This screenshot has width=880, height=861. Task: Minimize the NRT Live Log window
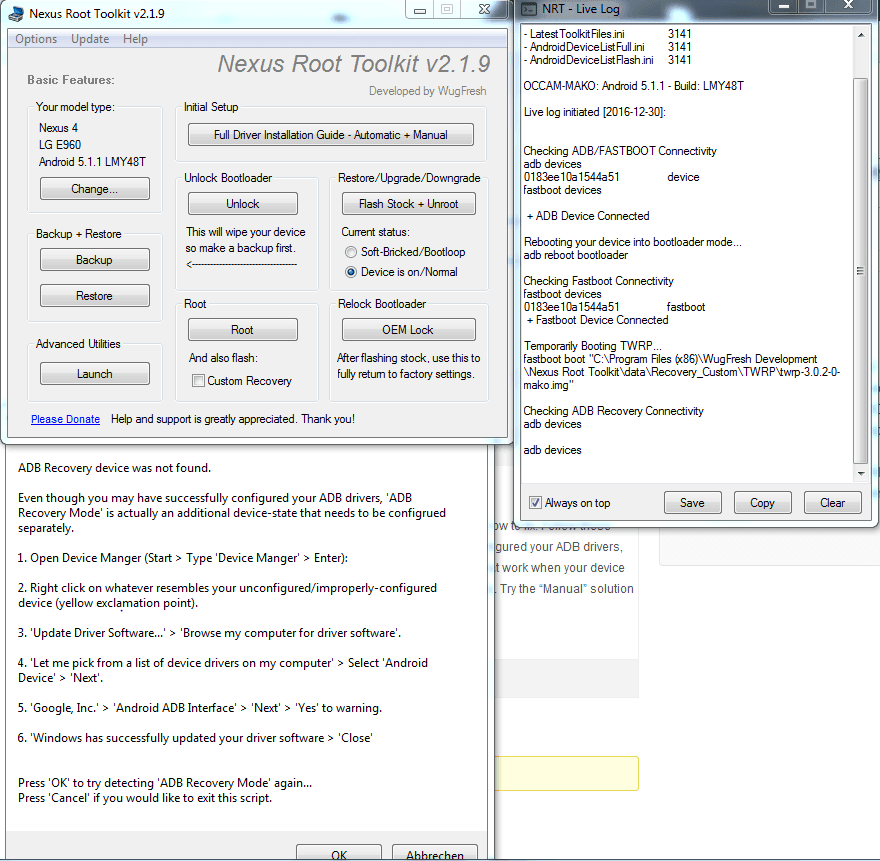[x=784, y=7]
